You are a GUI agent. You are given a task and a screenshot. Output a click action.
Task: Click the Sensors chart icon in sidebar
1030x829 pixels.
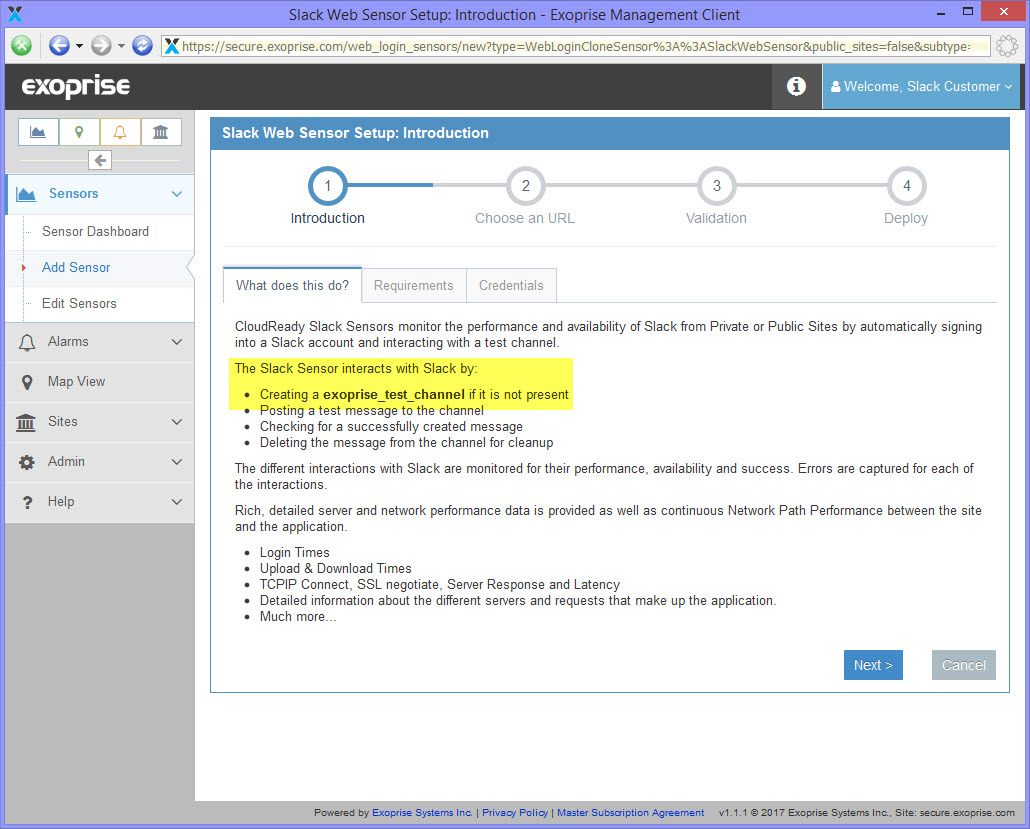(x=26, y=194)
